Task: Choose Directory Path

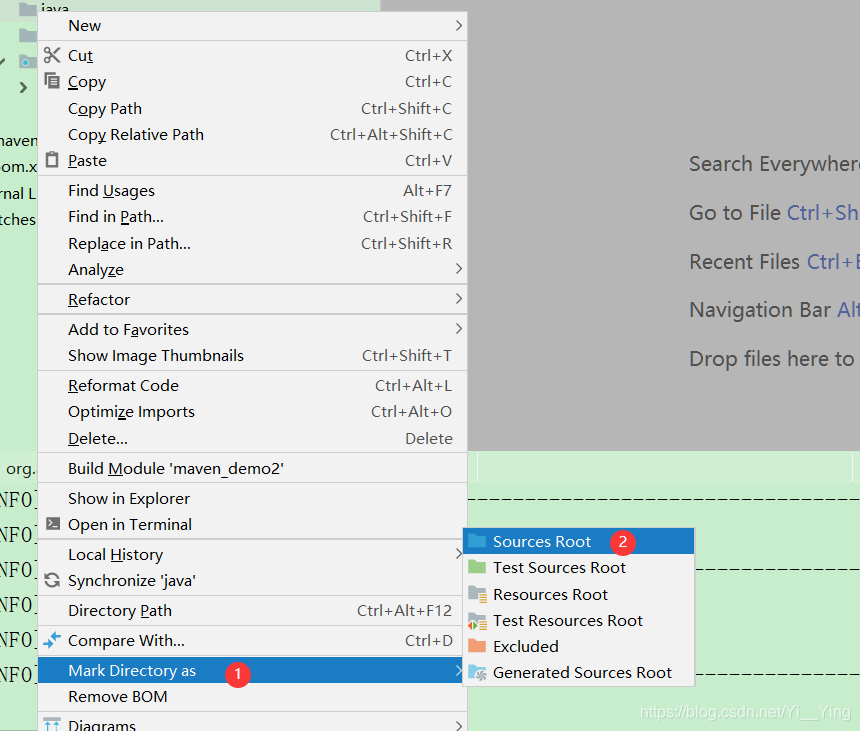Action: [252, 610]
